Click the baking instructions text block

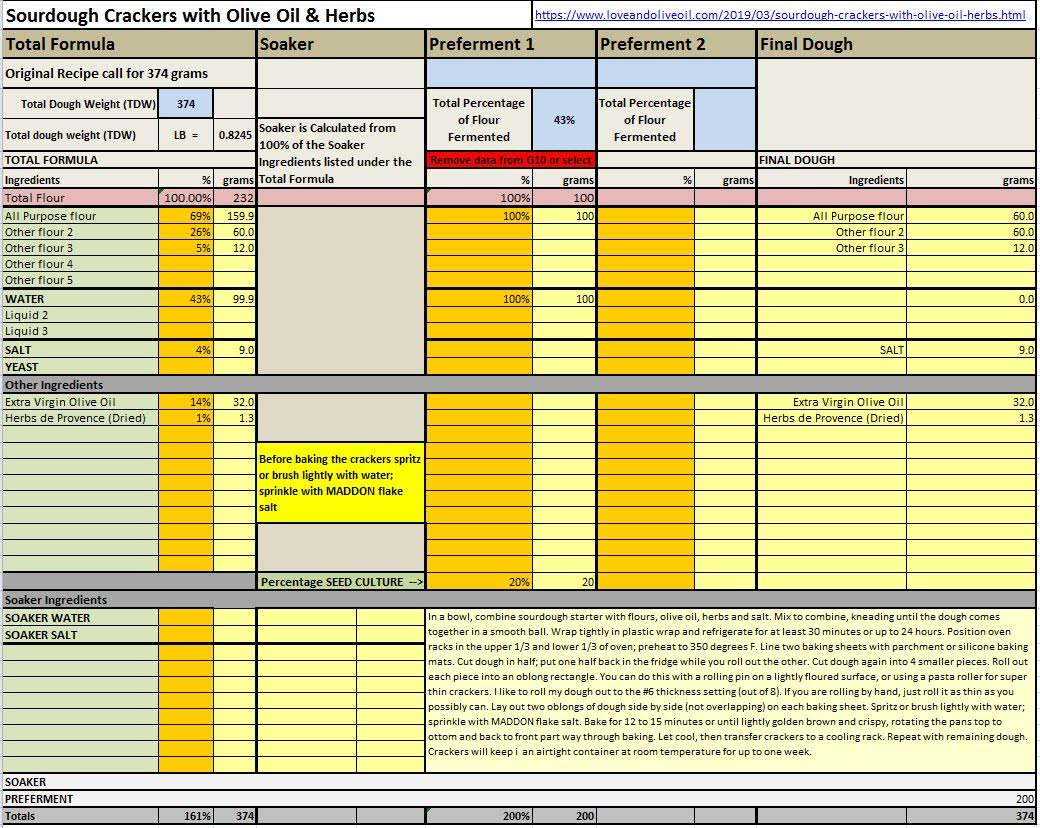point(730,685)
